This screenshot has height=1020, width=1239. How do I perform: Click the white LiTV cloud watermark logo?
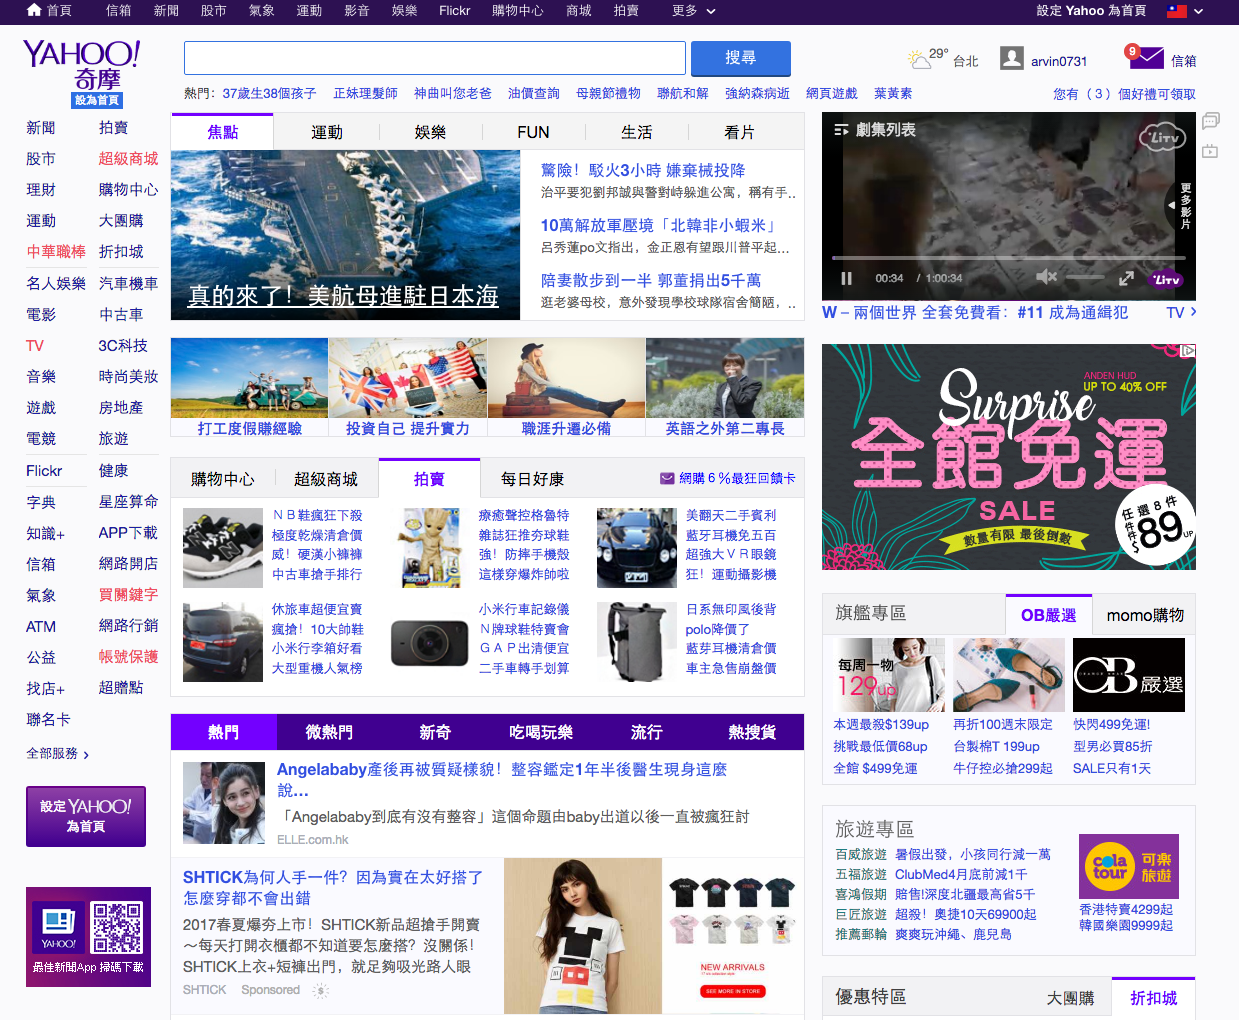[x=1162, y=136]
